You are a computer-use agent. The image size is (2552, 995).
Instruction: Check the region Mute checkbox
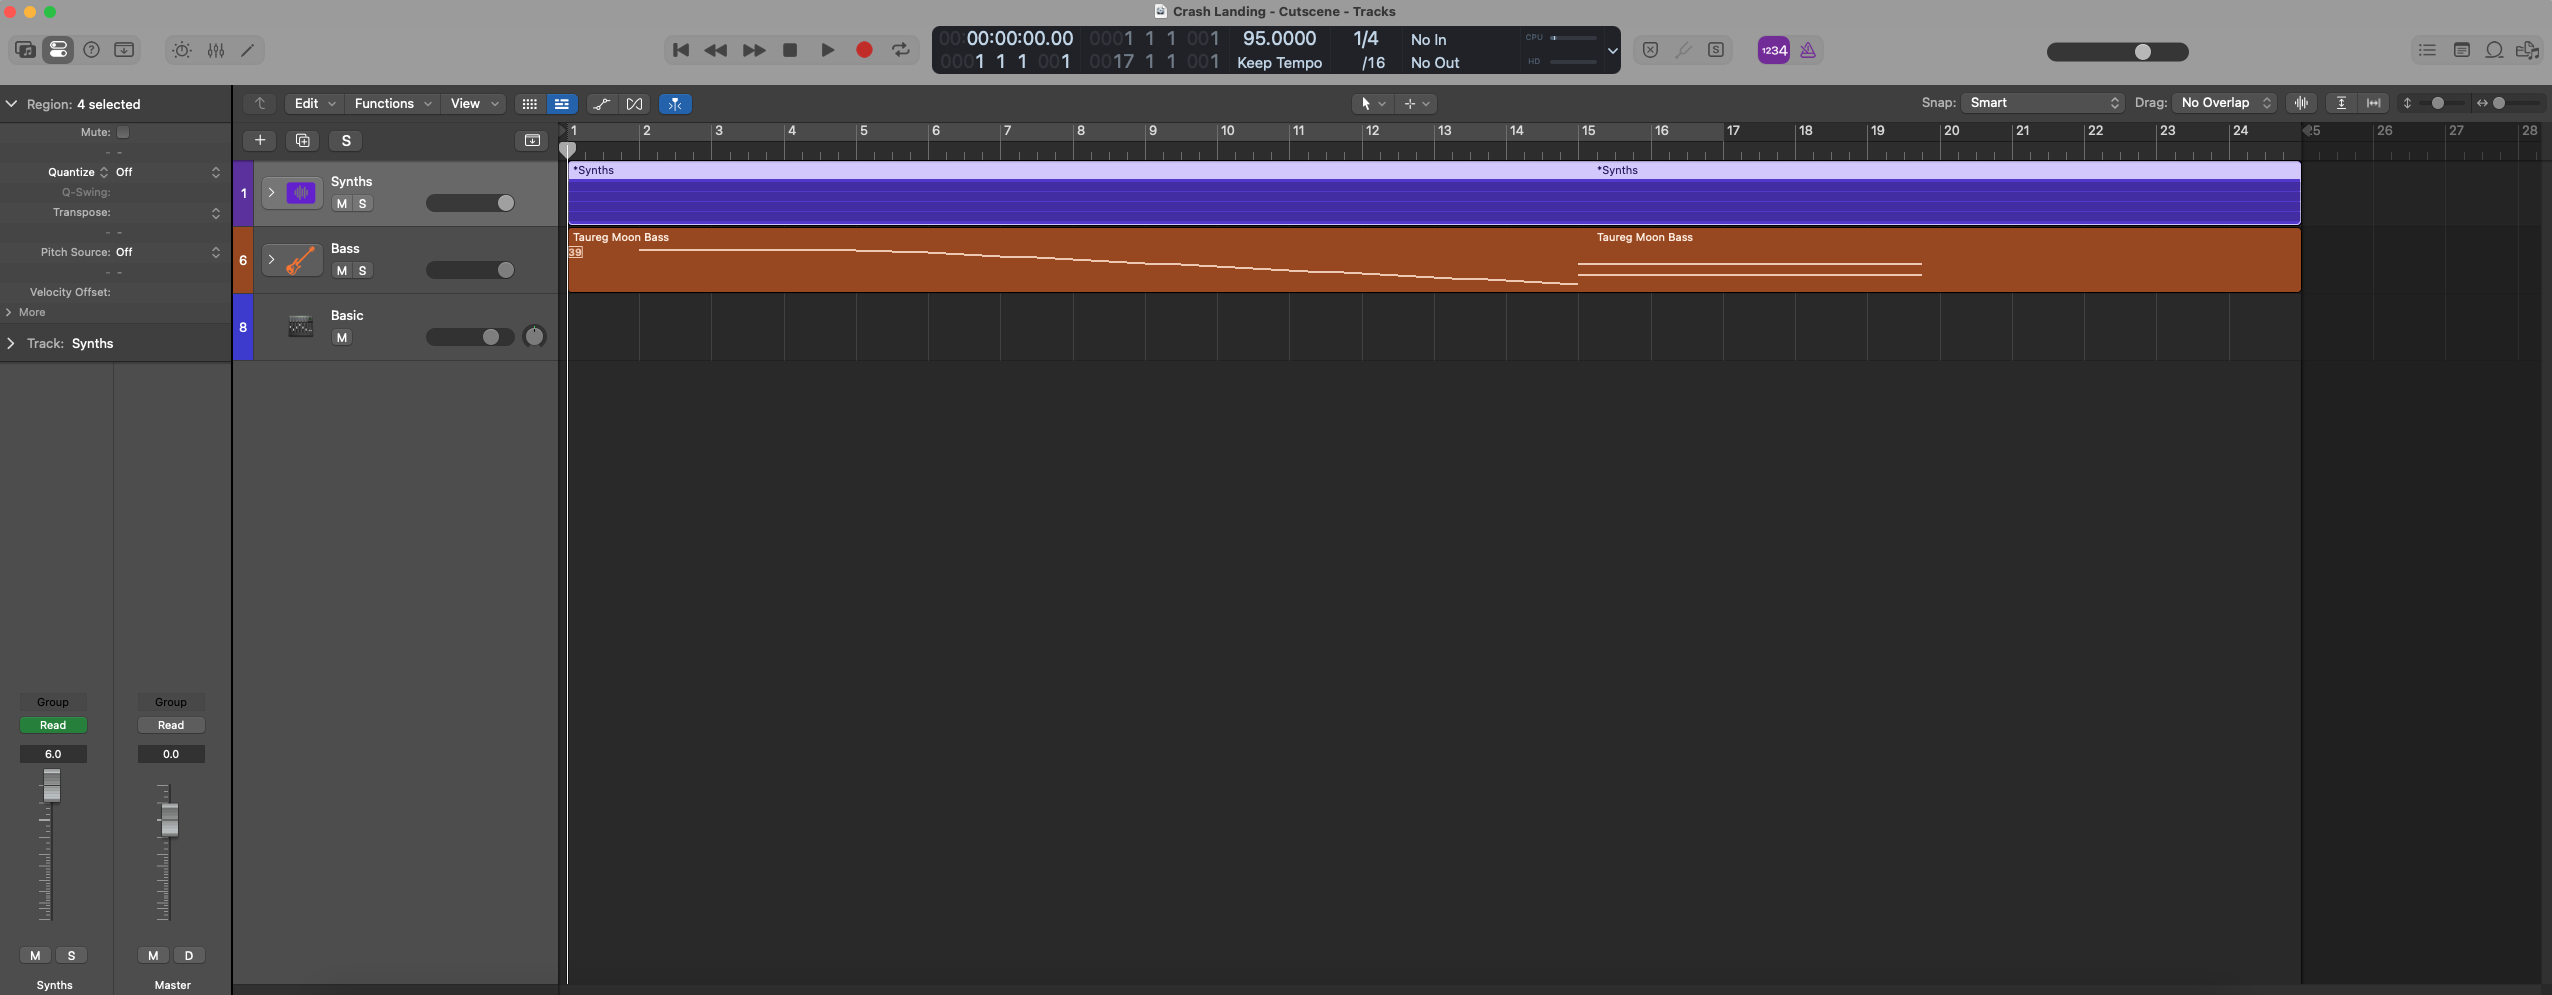(123, 132)
